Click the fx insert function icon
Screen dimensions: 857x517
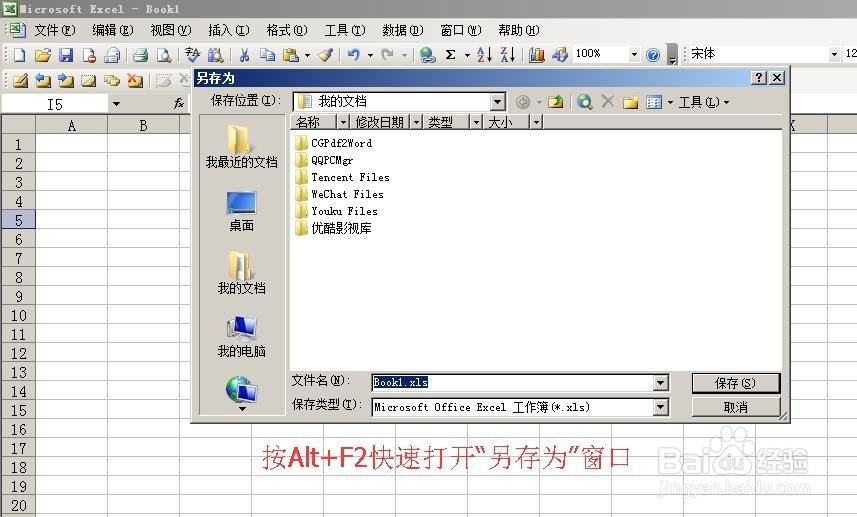click(179, 103)
